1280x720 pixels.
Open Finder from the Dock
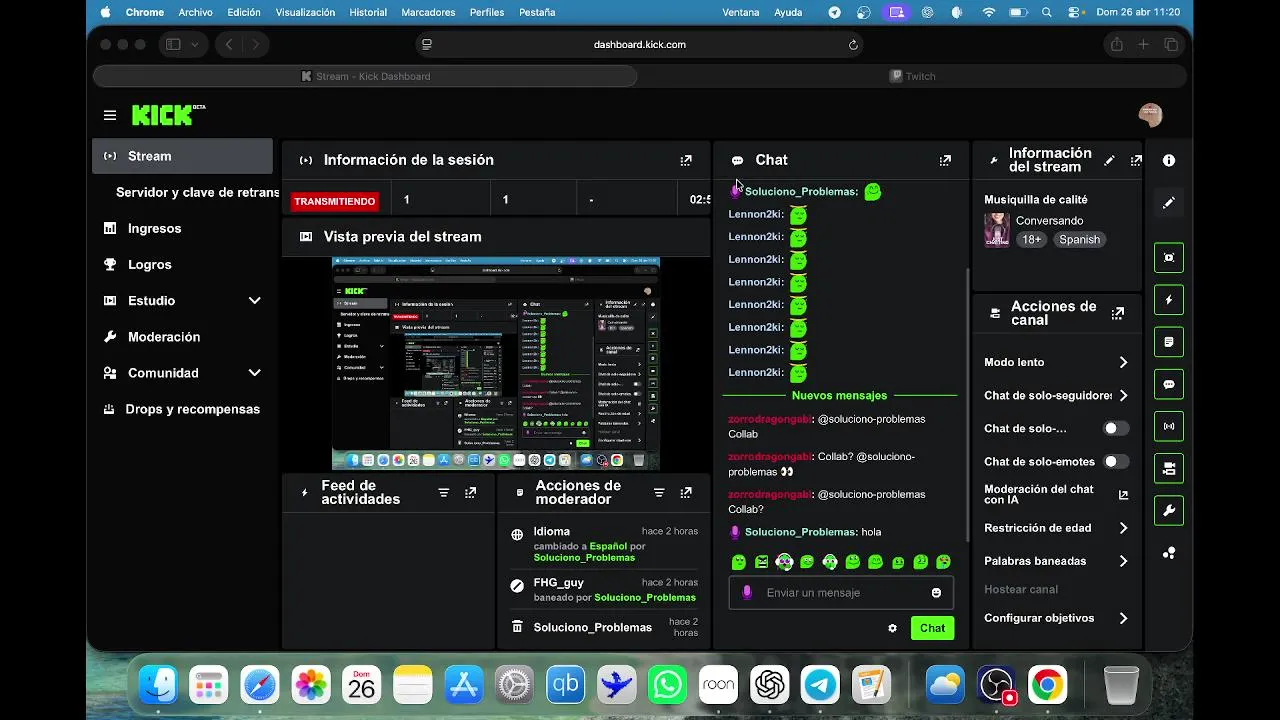click(158, 685)
